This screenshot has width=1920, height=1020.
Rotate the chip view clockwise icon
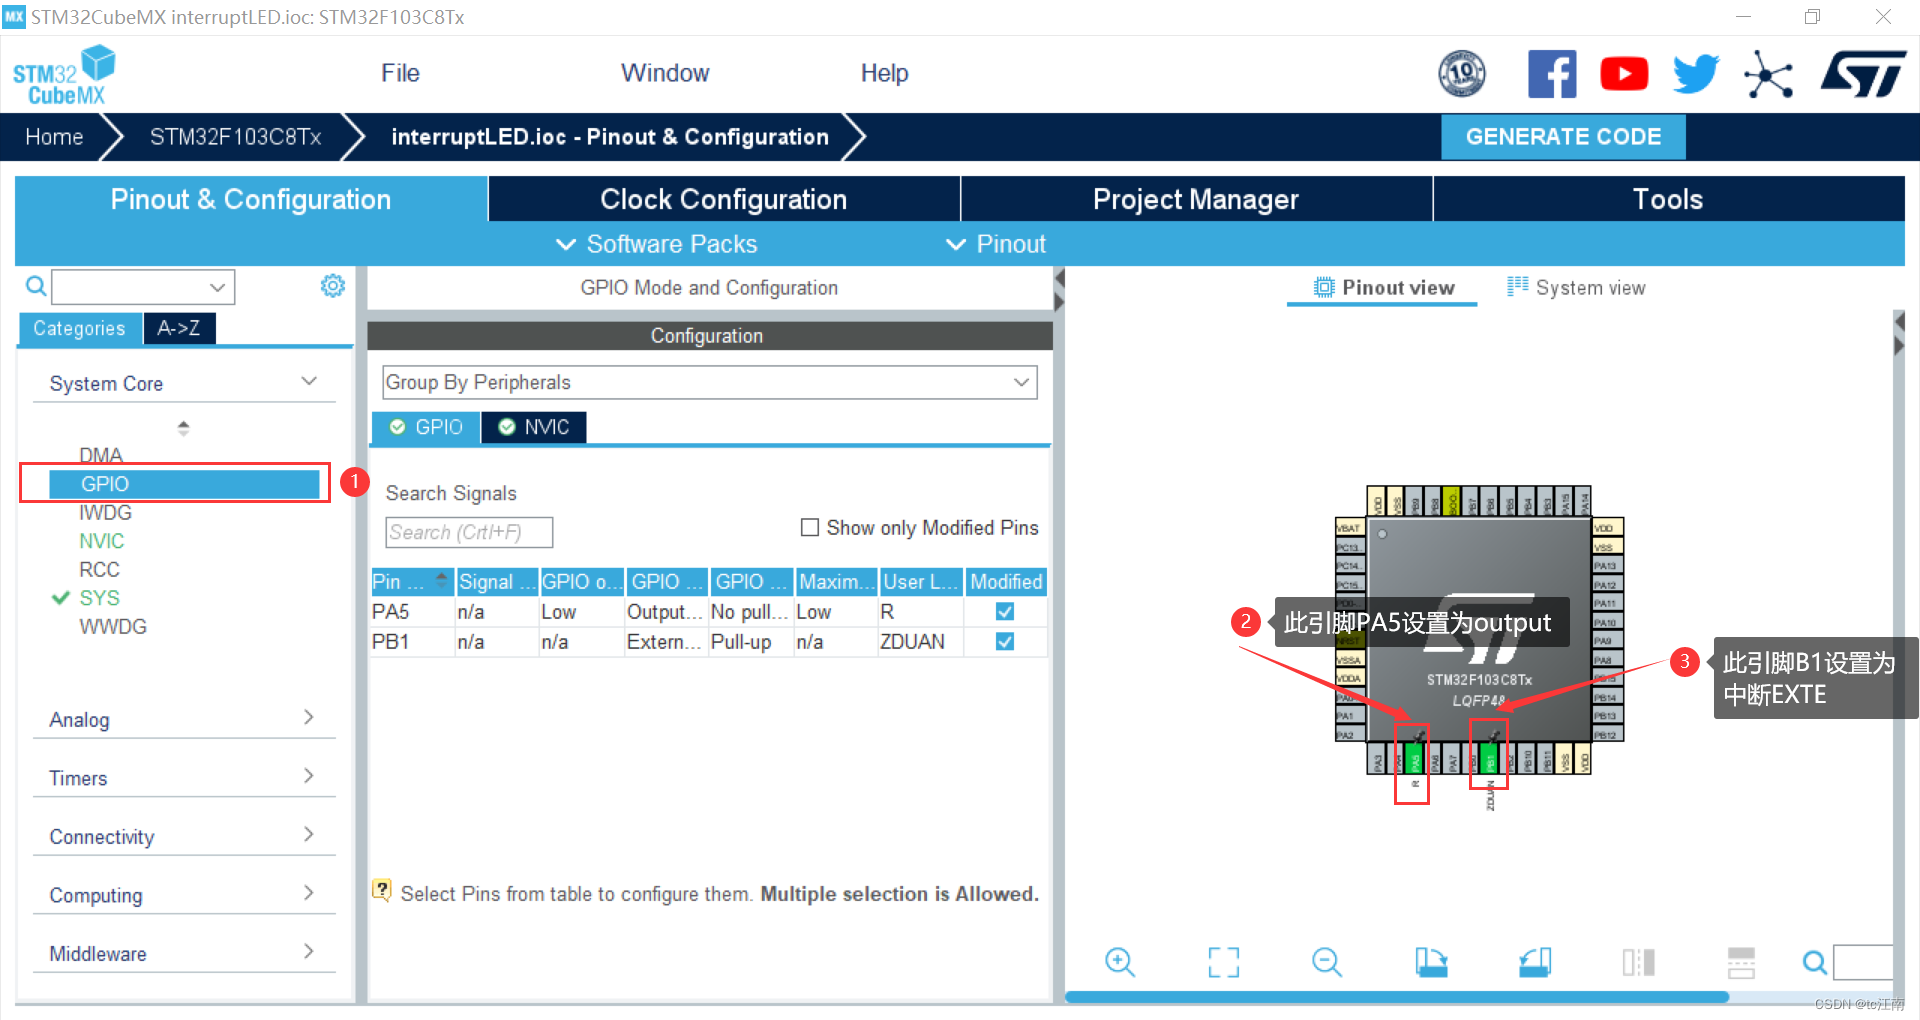(x=1431, y=962)
